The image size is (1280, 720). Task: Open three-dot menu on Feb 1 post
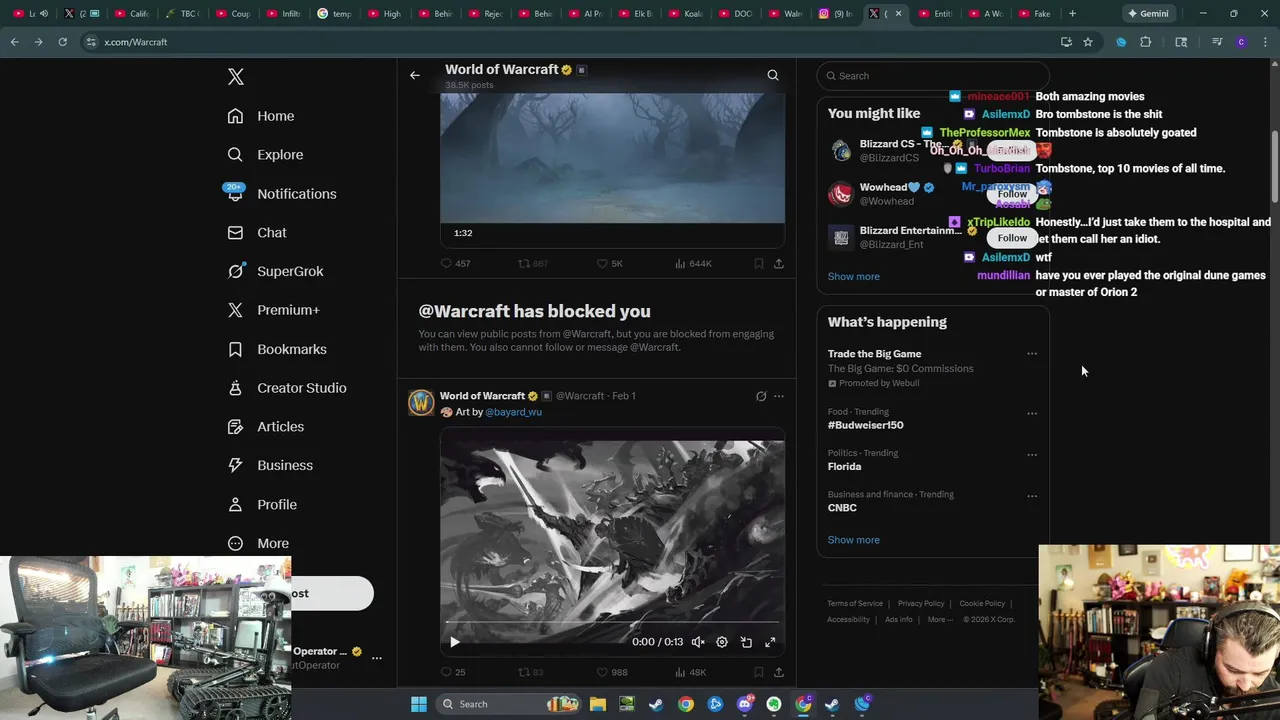pyautogui.click(x=779, y=396)
